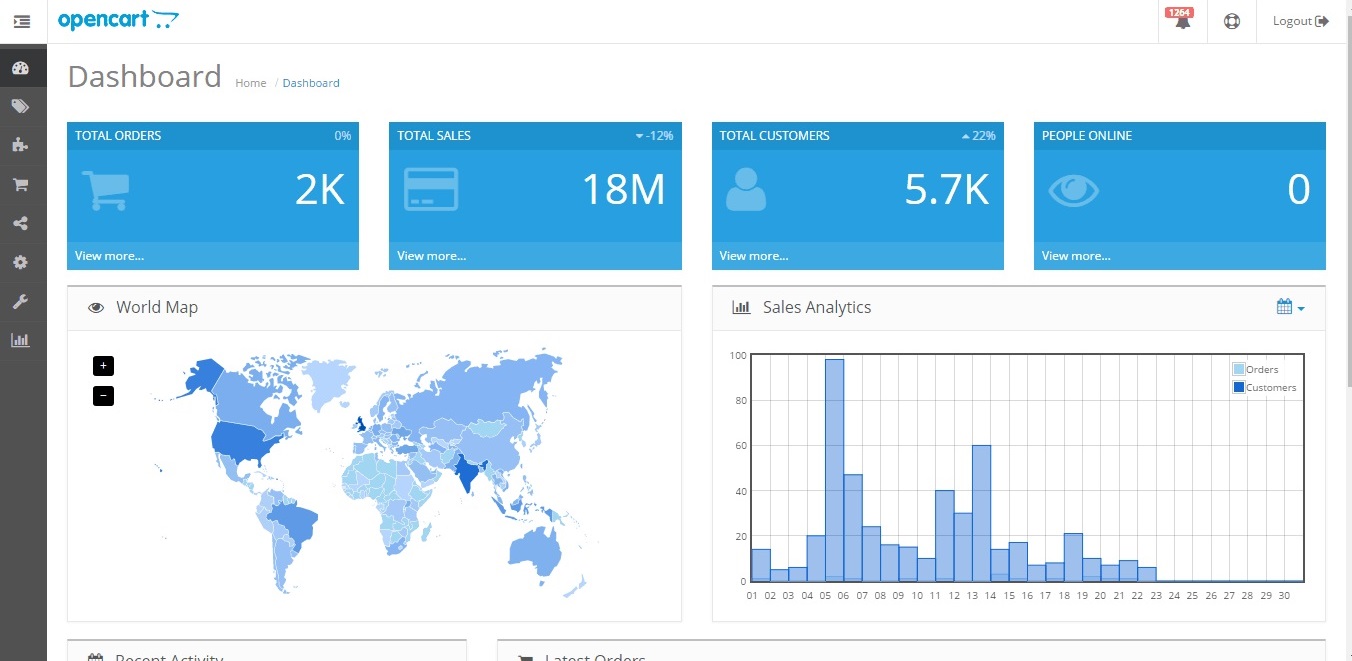Open the Dashboard speedometer icon in the sidebar

[x=21, y=68]
